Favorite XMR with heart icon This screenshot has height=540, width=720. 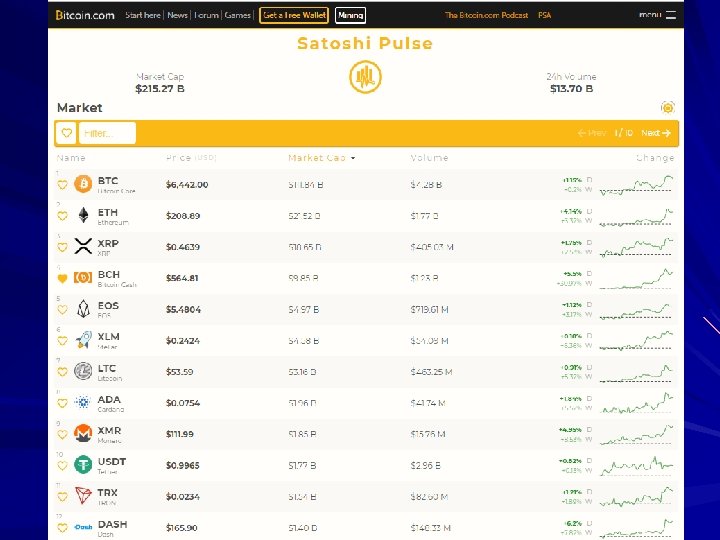(62, 434)
